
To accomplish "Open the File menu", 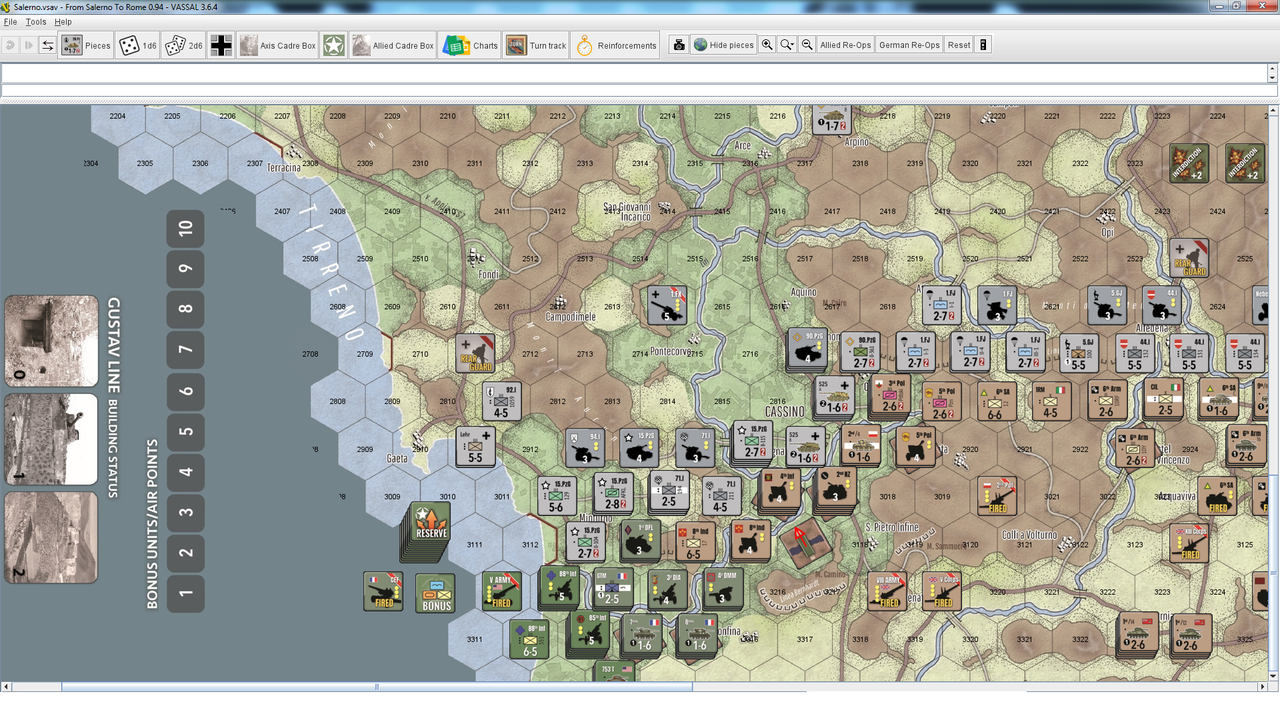I will click(x=10, y=22).
